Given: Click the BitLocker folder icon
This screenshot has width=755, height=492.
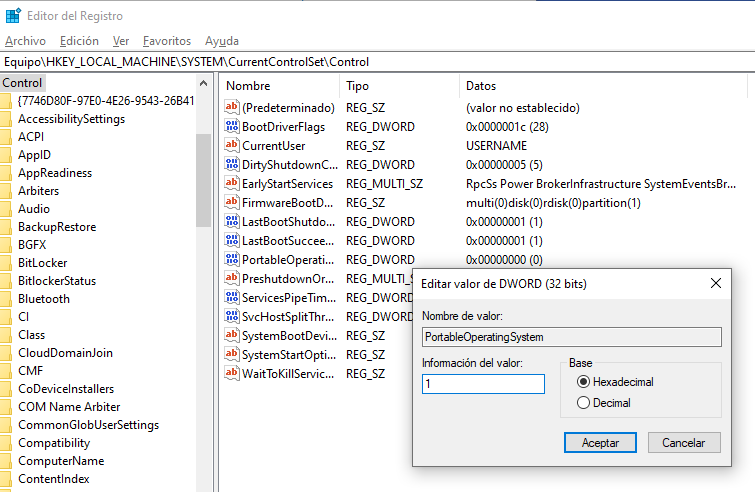Looking at the screenshot, I should pyautogui.click(x=6, y=263).
